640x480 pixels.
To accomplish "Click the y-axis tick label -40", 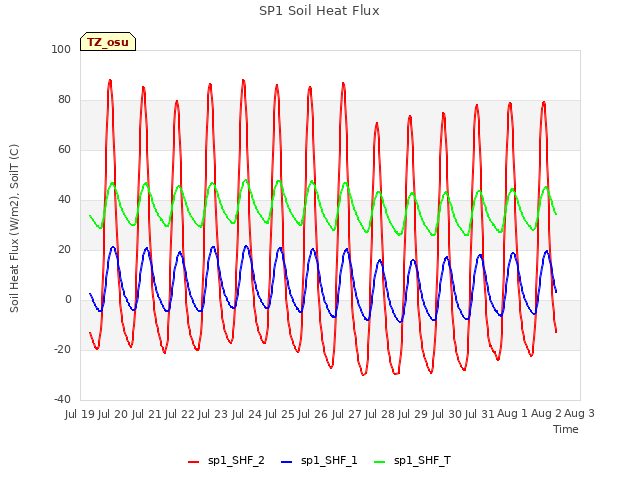I will [62, 400].
